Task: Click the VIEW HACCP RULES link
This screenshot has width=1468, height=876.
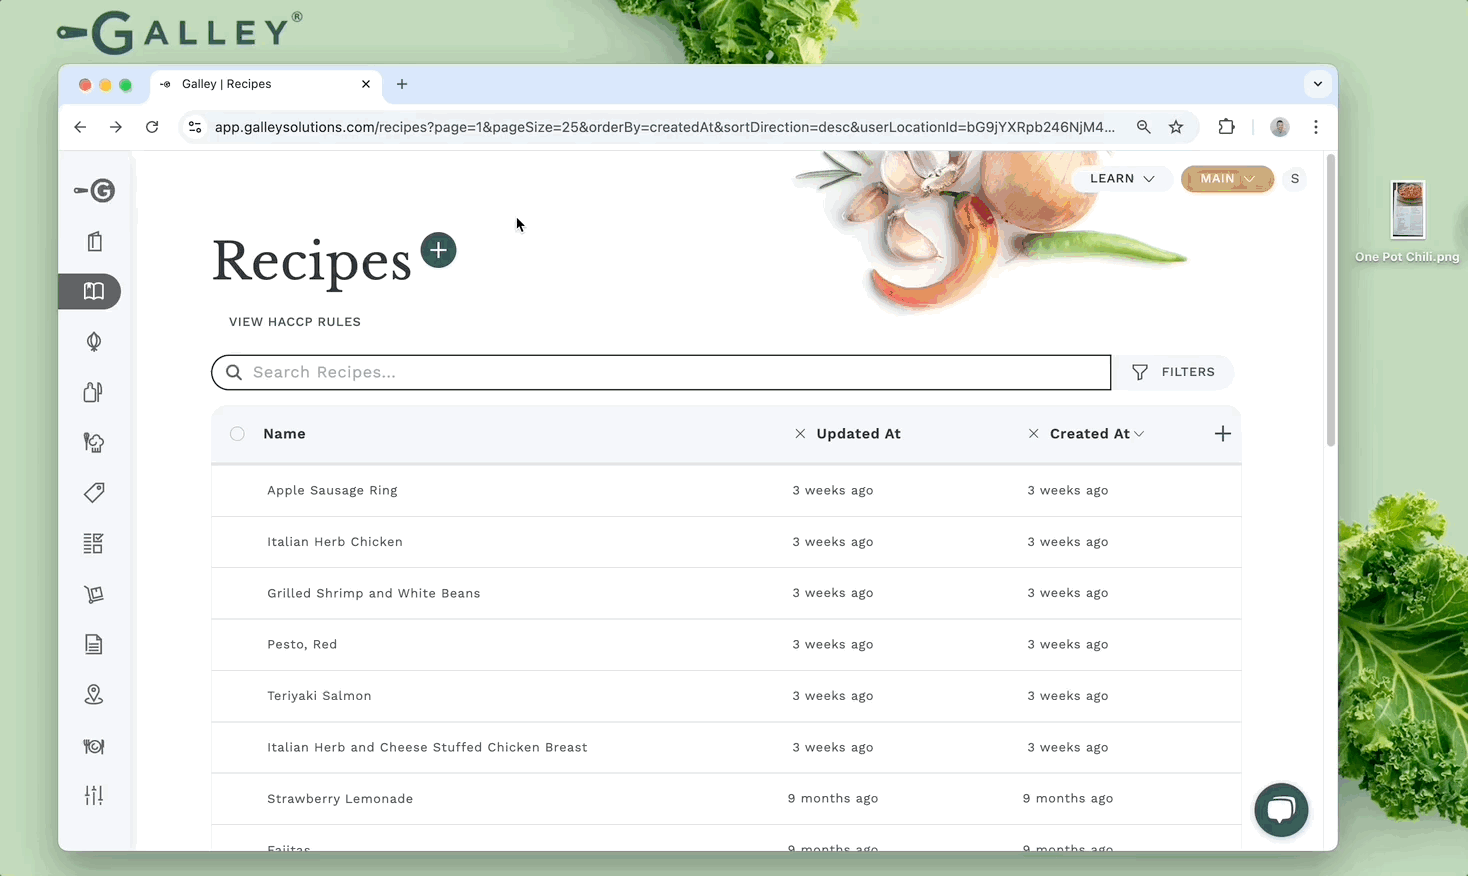Action: pos(295,322)
